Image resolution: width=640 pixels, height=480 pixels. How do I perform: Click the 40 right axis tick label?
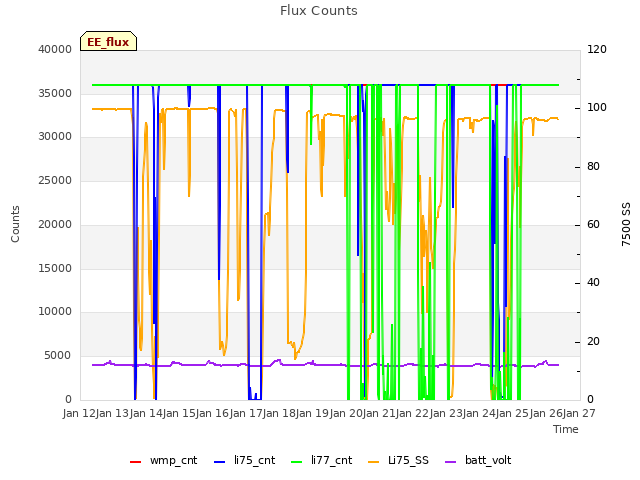coord(593,282)
